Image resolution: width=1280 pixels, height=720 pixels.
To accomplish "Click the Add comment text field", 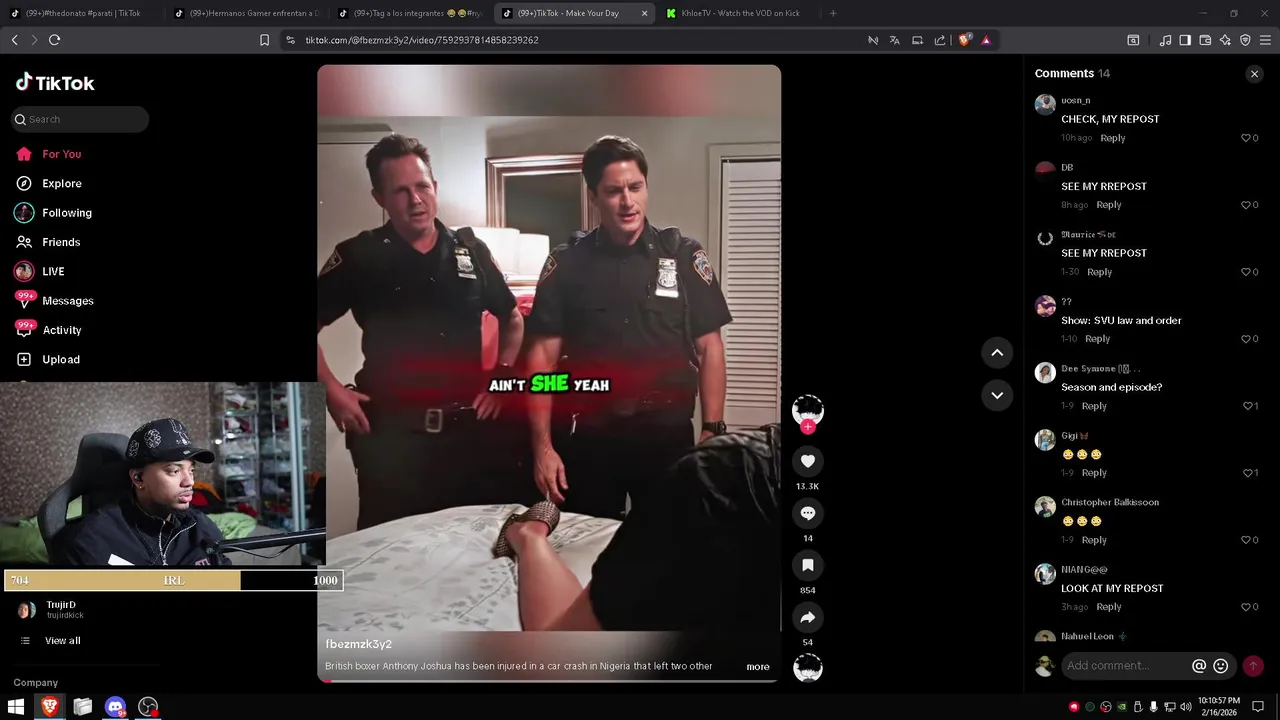I will point(1125,666).
